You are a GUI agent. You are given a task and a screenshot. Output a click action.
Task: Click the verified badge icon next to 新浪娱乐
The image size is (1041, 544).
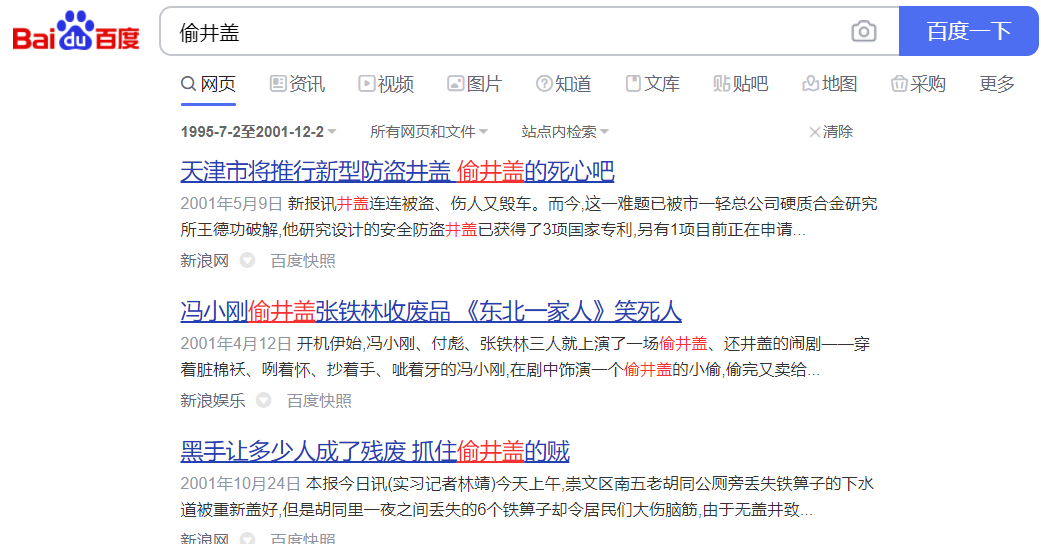(263, 401)
